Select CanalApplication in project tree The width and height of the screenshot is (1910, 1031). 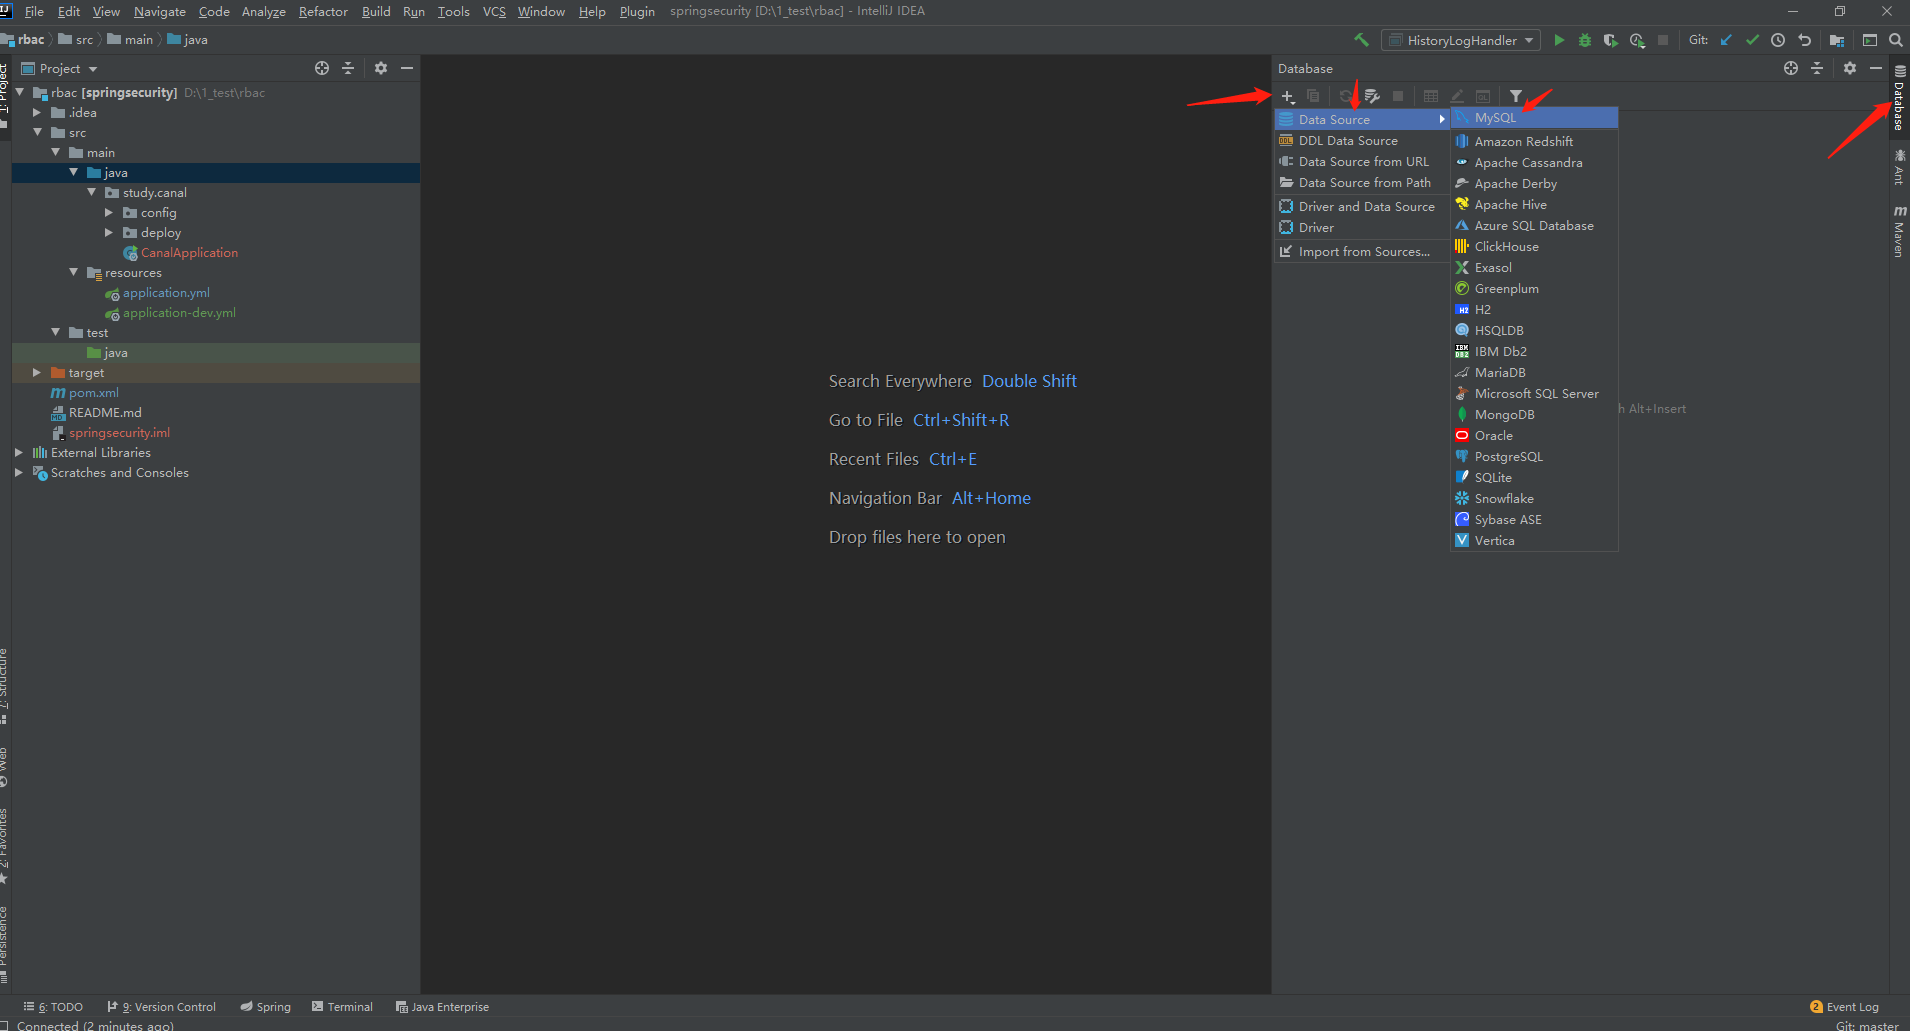(189, 253)
